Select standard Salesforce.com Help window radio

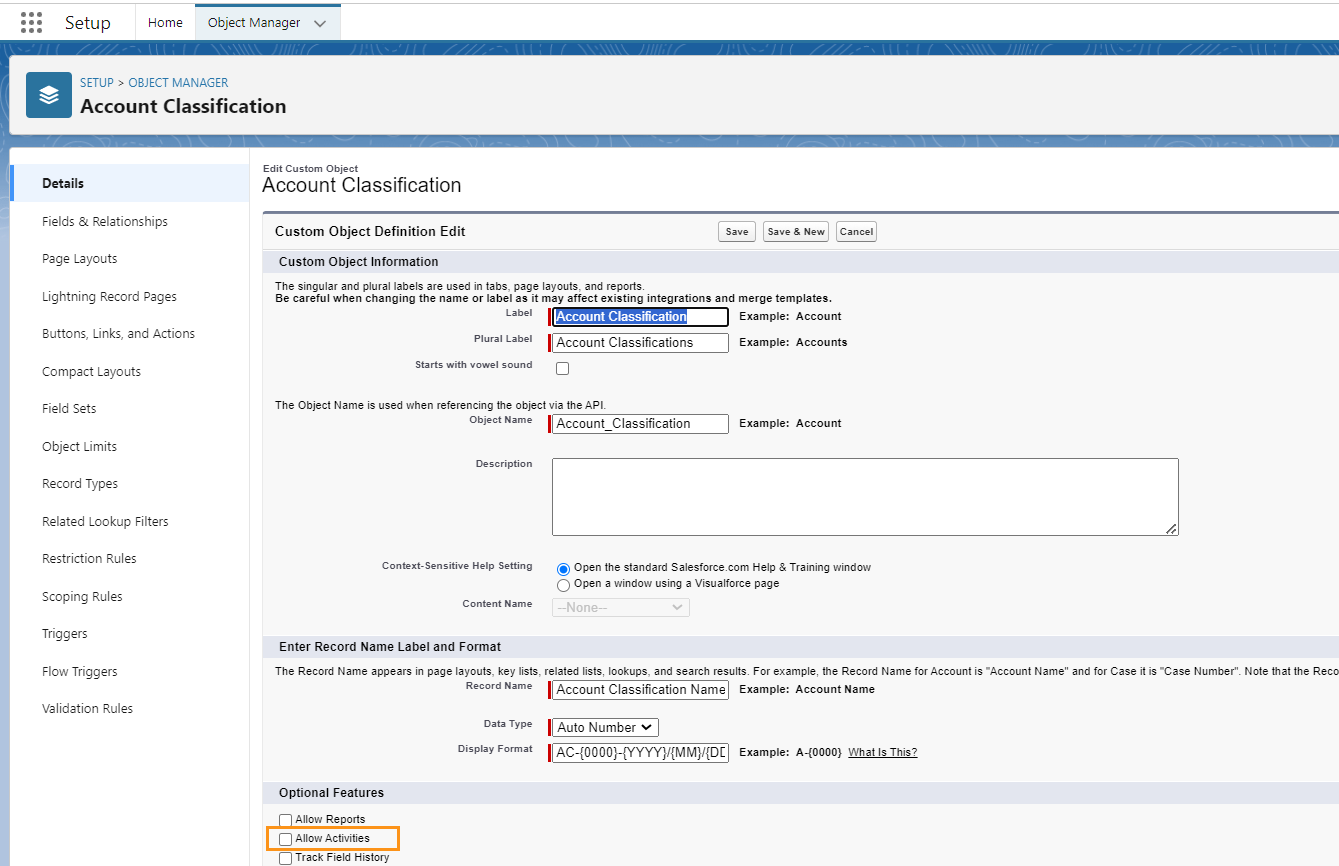(x=563, y=568)
